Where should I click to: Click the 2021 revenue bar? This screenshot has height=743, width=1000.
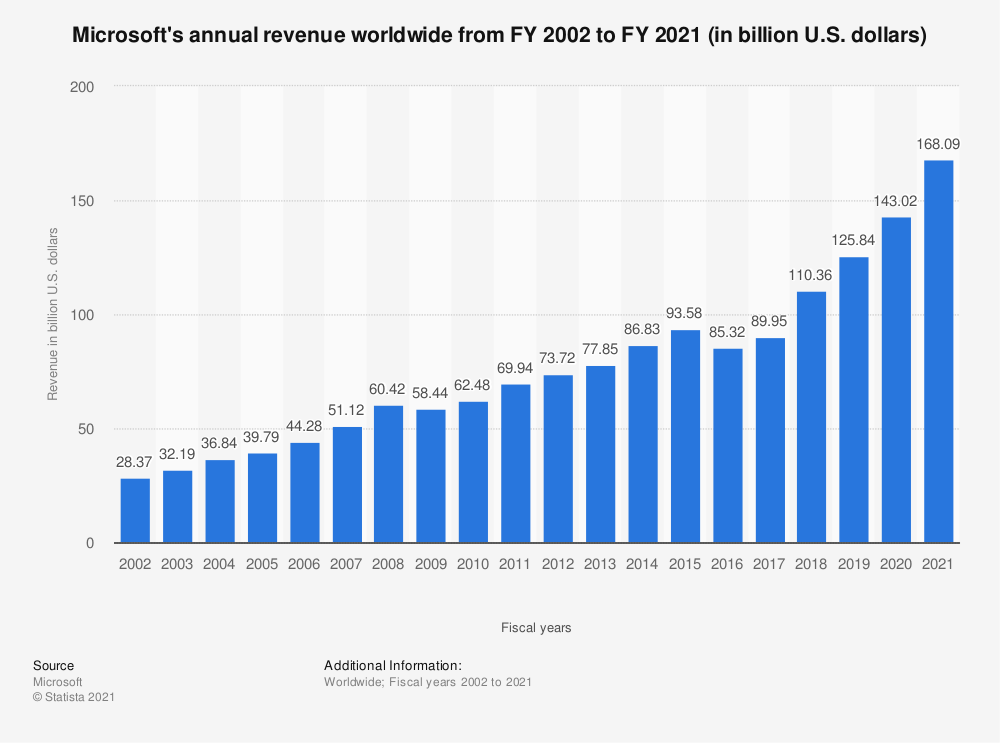click(938, 351)
